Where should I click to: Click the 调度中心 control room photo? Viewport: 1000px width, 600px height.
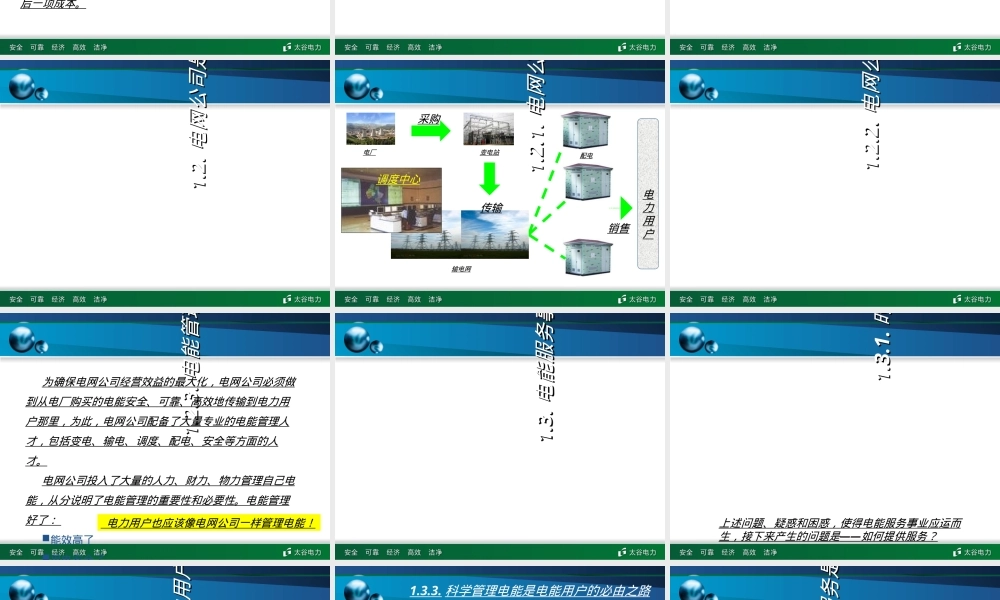[x=391, y=200]
